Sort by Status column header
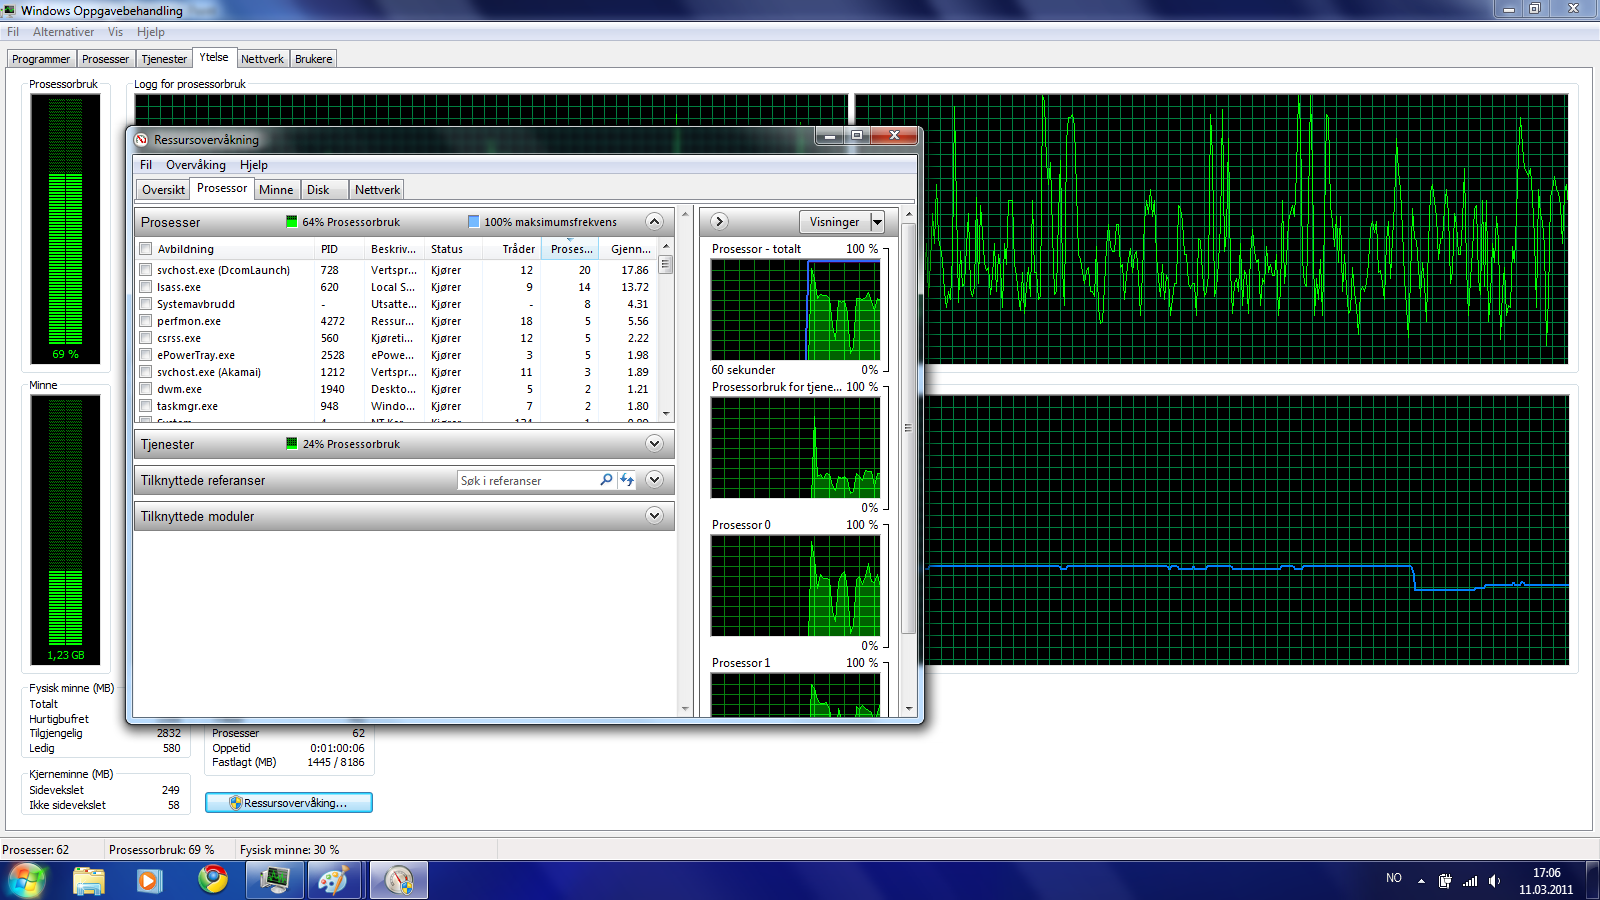 [x=454, y=249]
